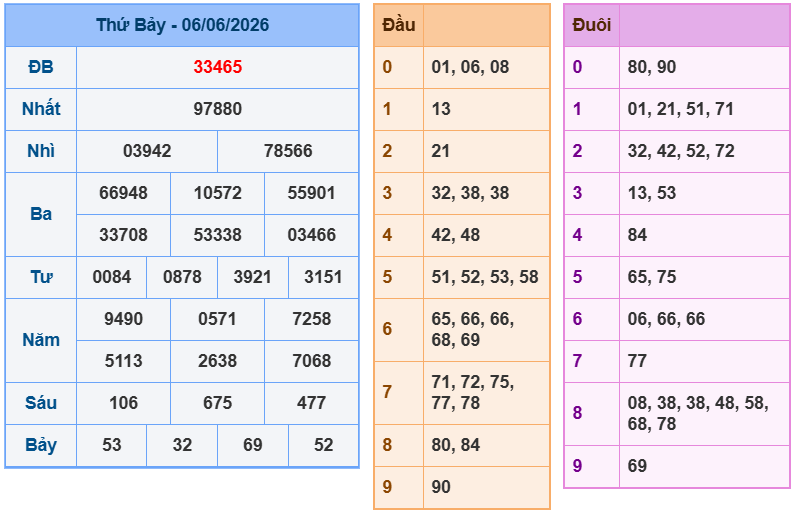Select Đầu row value 13
Viewport: 795px width, 521px height.
pyautogui.click(x=441, y=109)
